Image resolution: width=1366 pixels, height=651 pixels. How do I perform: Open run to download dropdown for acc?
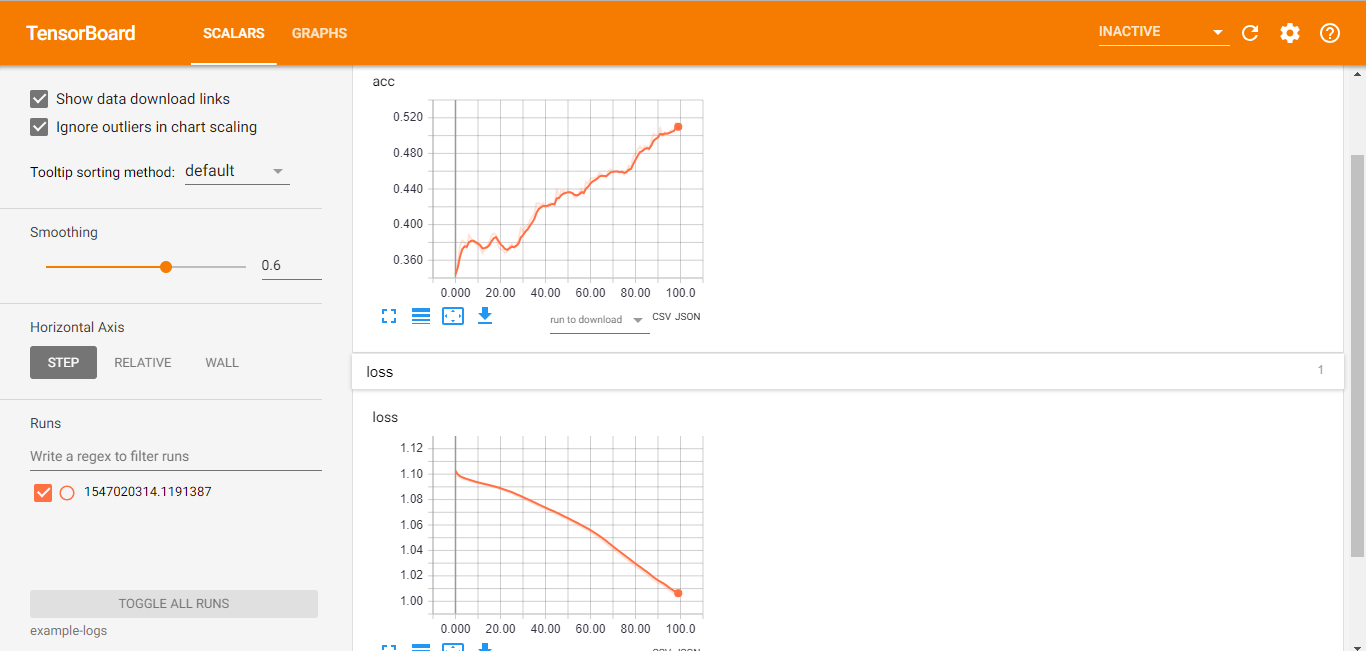(599, 320)
